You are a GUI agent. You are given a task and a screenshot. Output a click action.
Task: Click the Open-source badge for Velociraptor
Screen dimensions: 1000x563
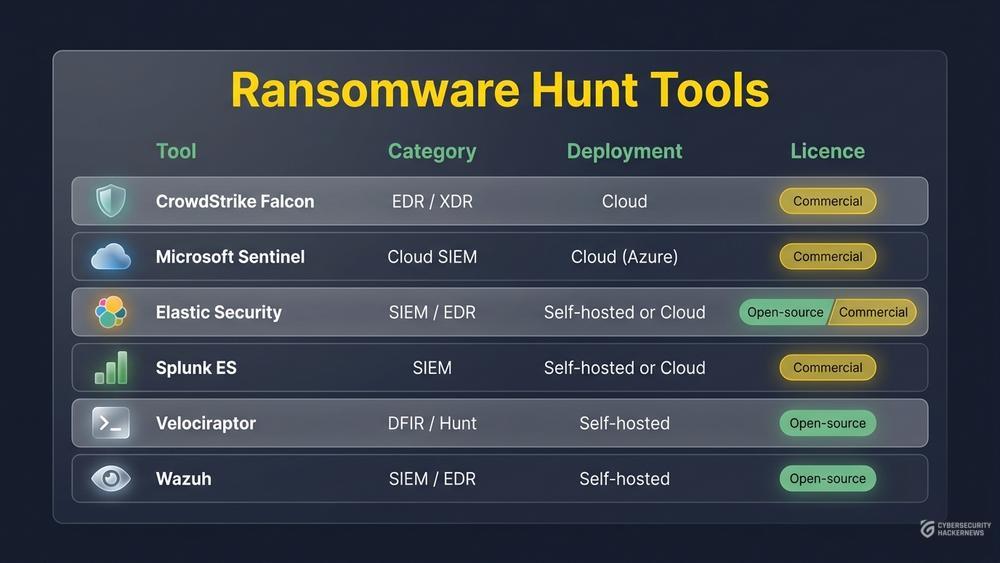[x=828, y=423]
